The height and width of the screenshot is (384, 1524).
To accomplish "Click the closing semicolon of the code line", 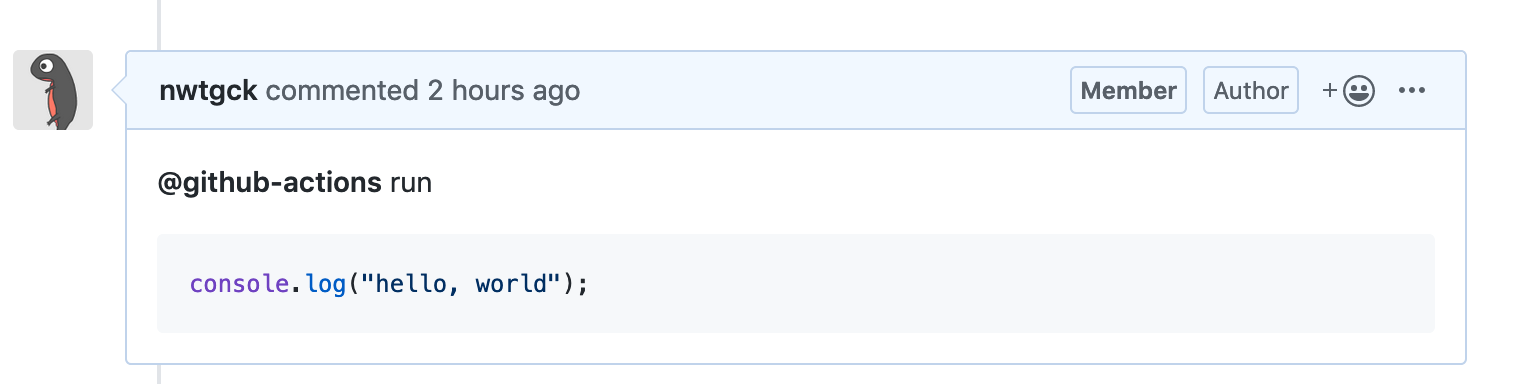I will [x=582, y=285].
